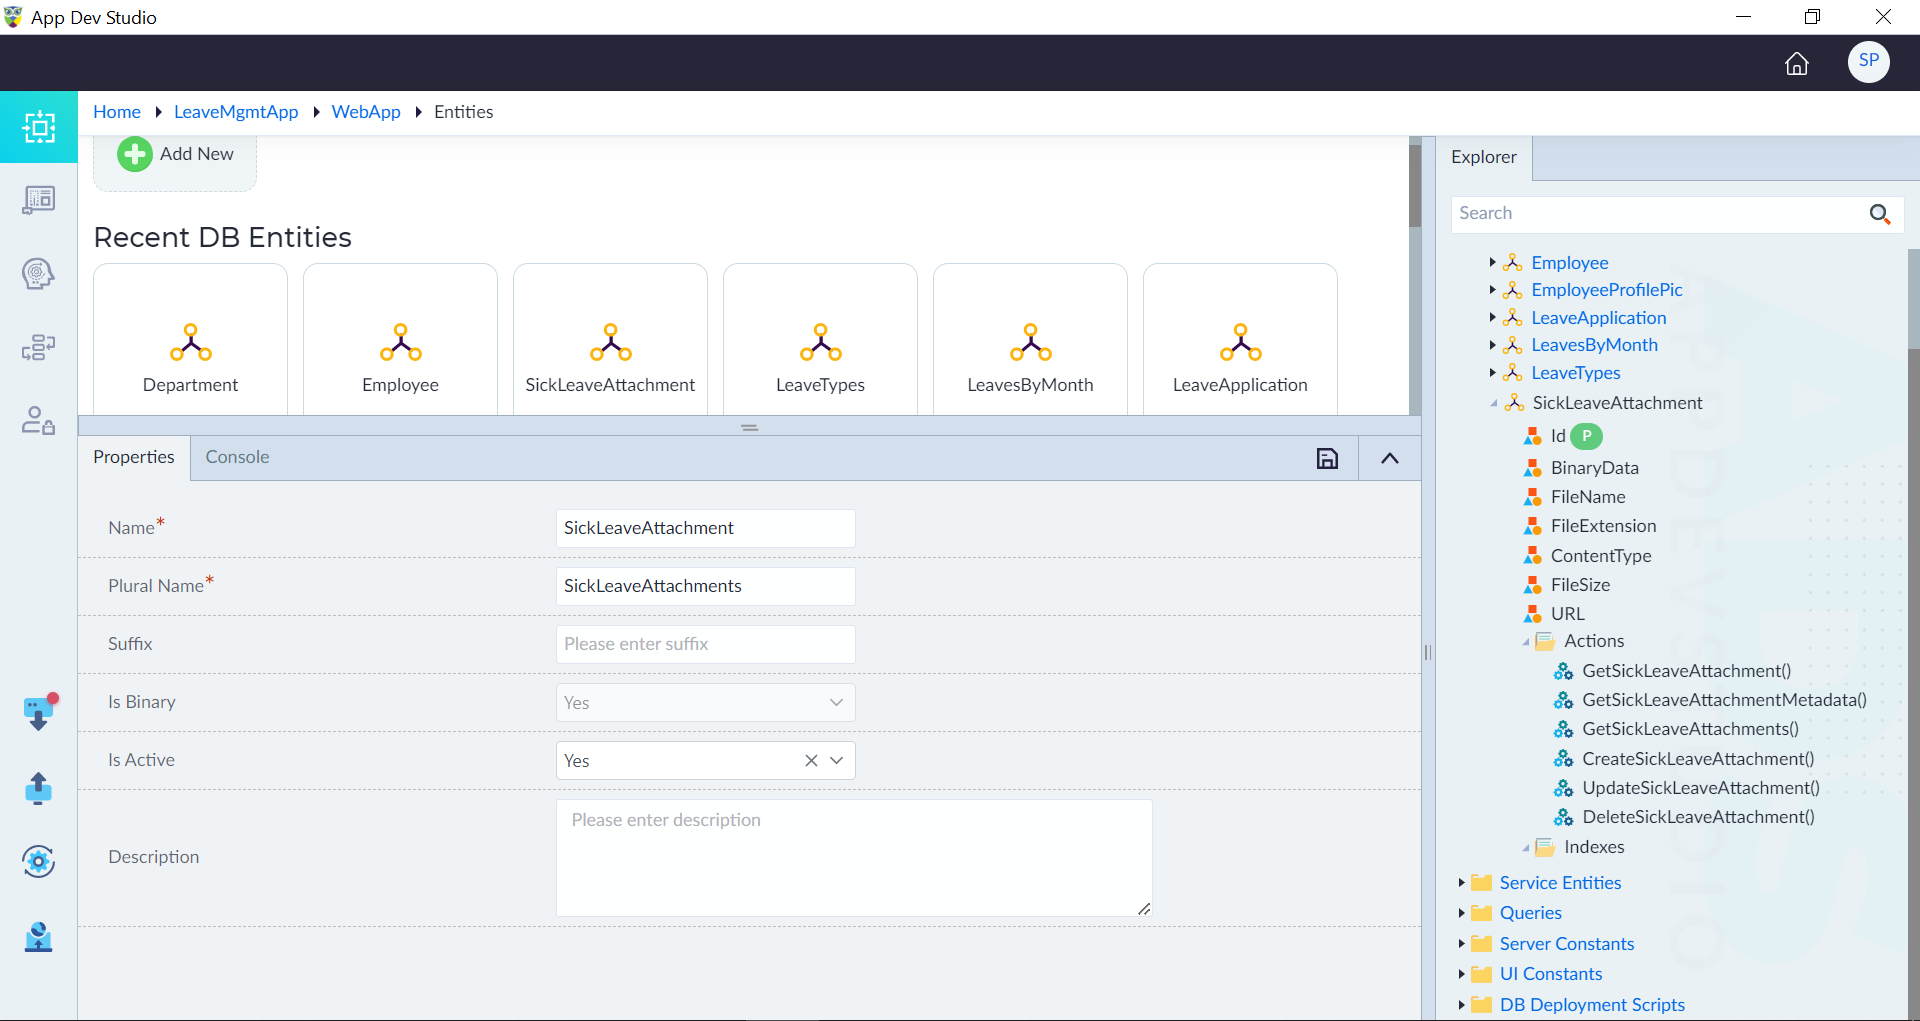
Task: Open the LeaveTypes entity card
Action: click(820, 340)
